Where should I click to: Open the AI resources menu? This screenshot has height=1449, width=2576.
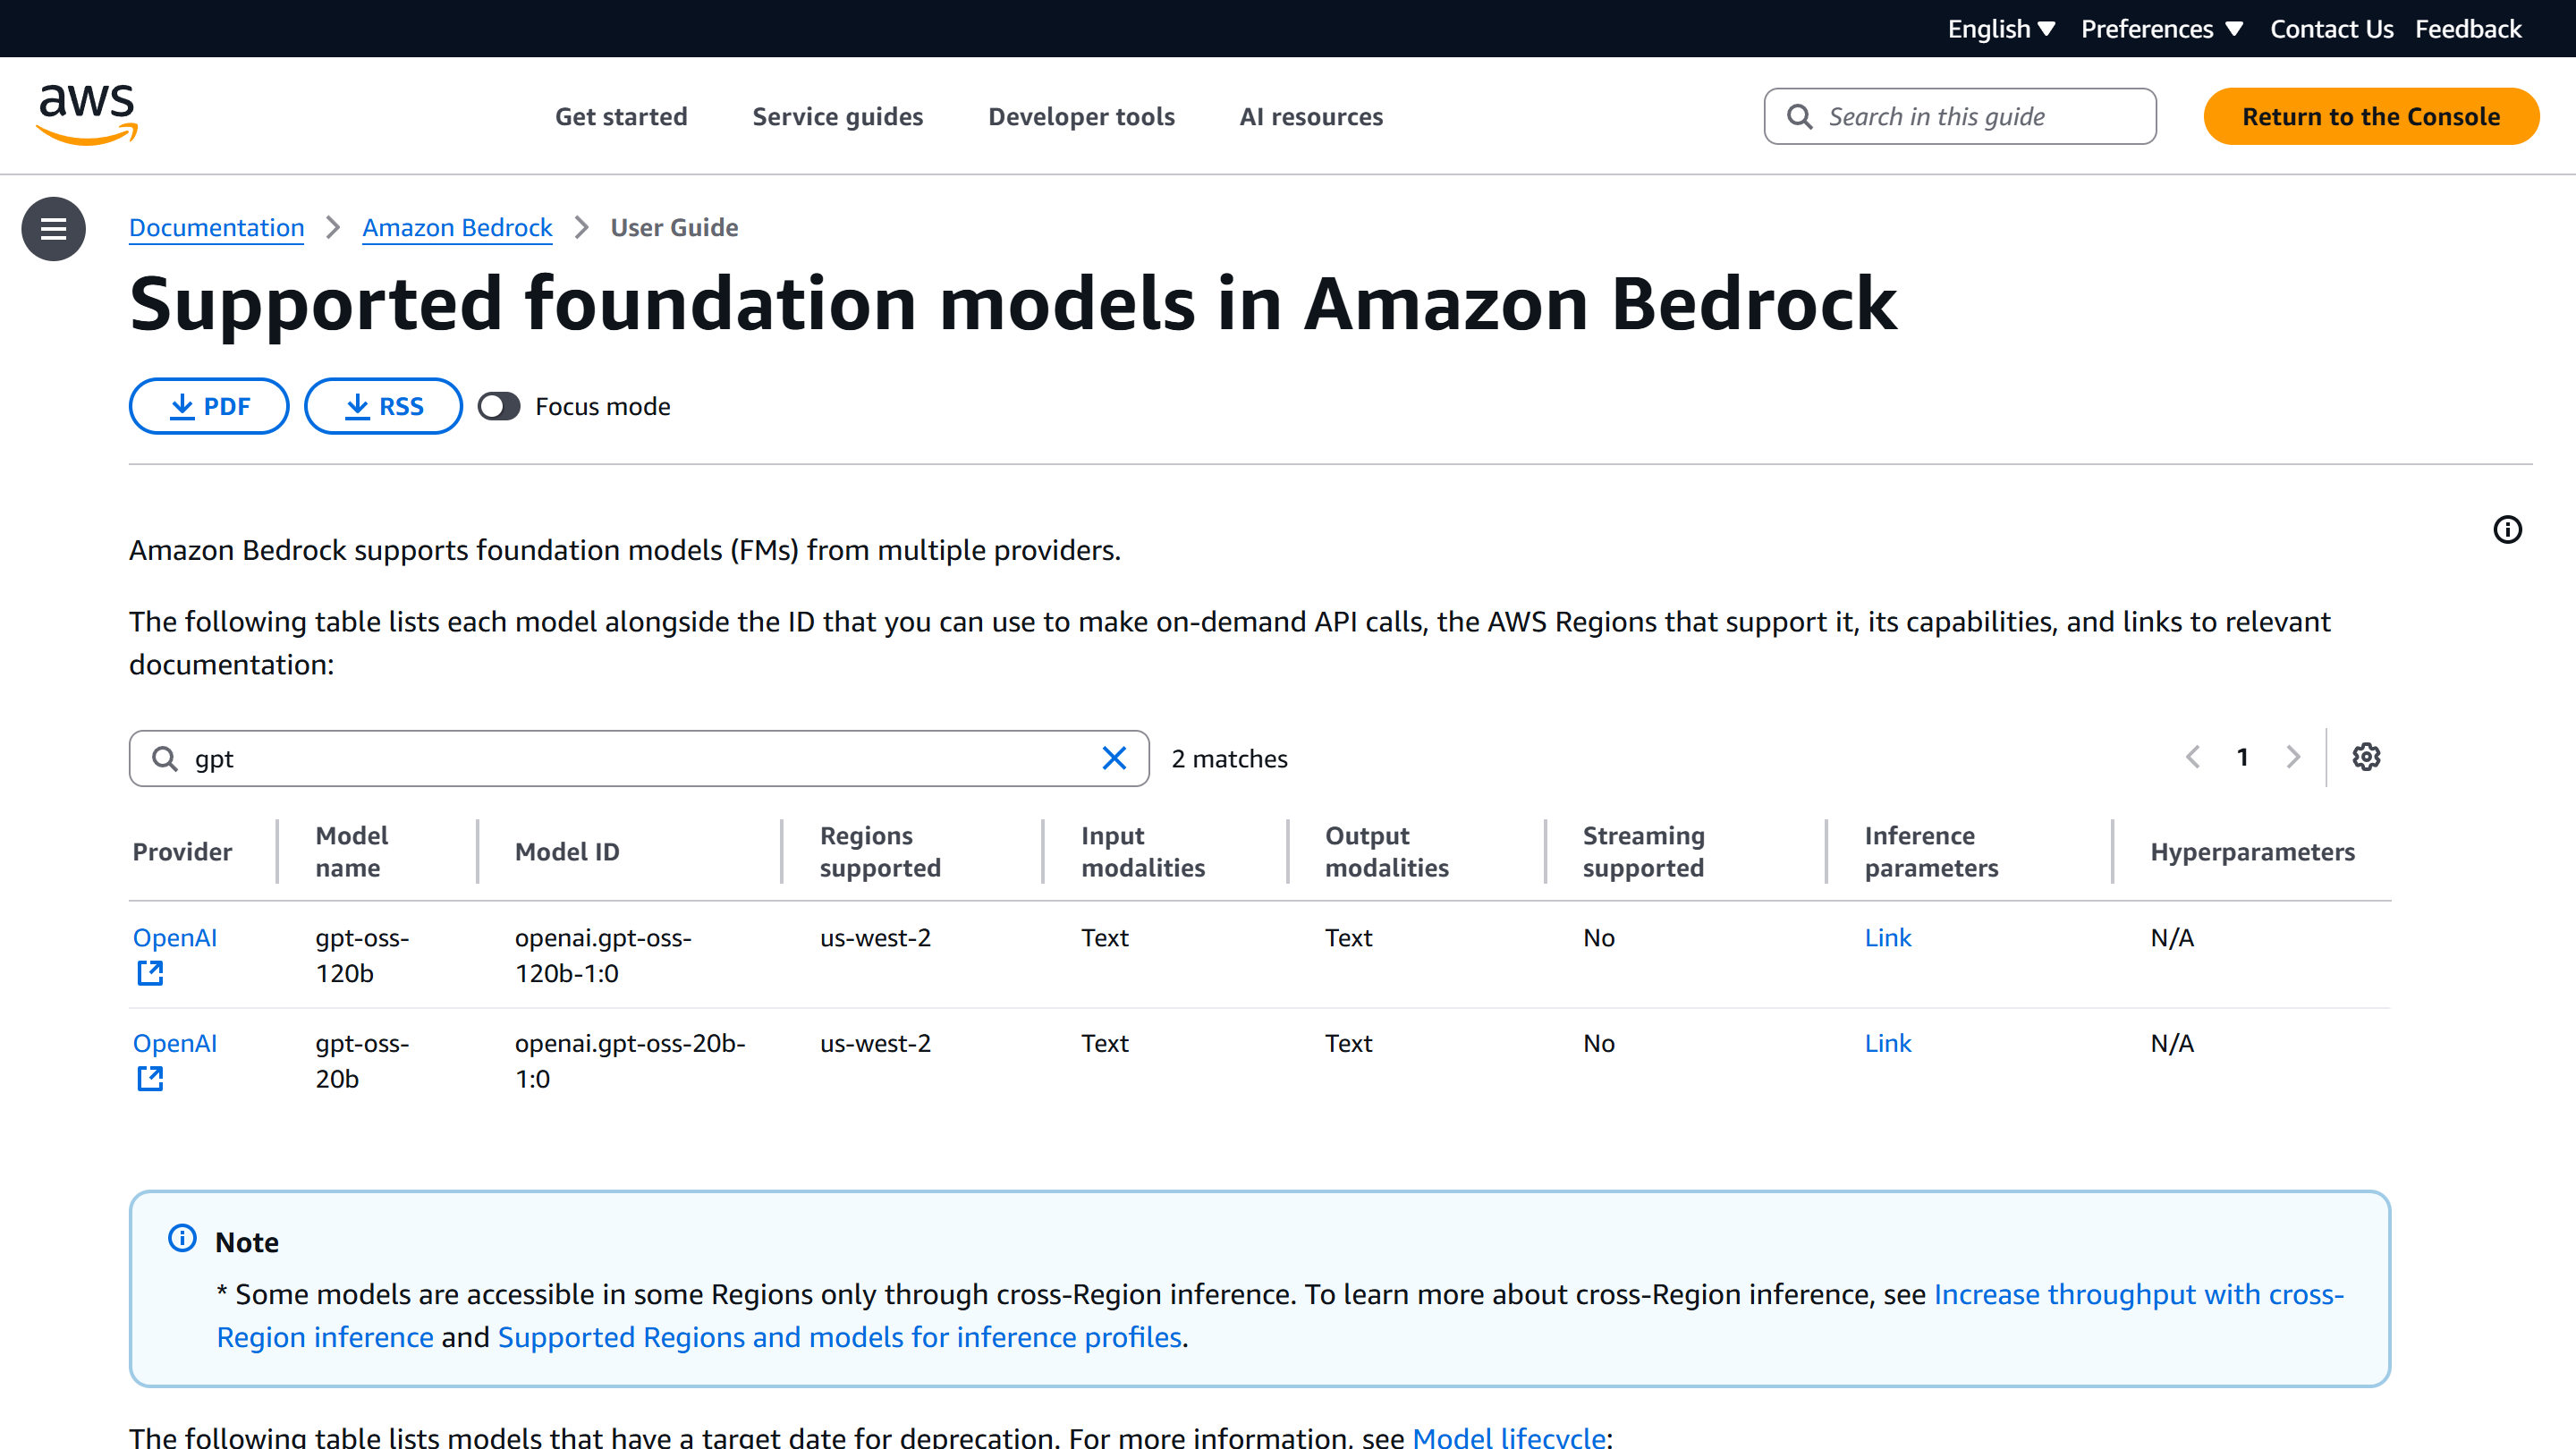pos(1311,117)
